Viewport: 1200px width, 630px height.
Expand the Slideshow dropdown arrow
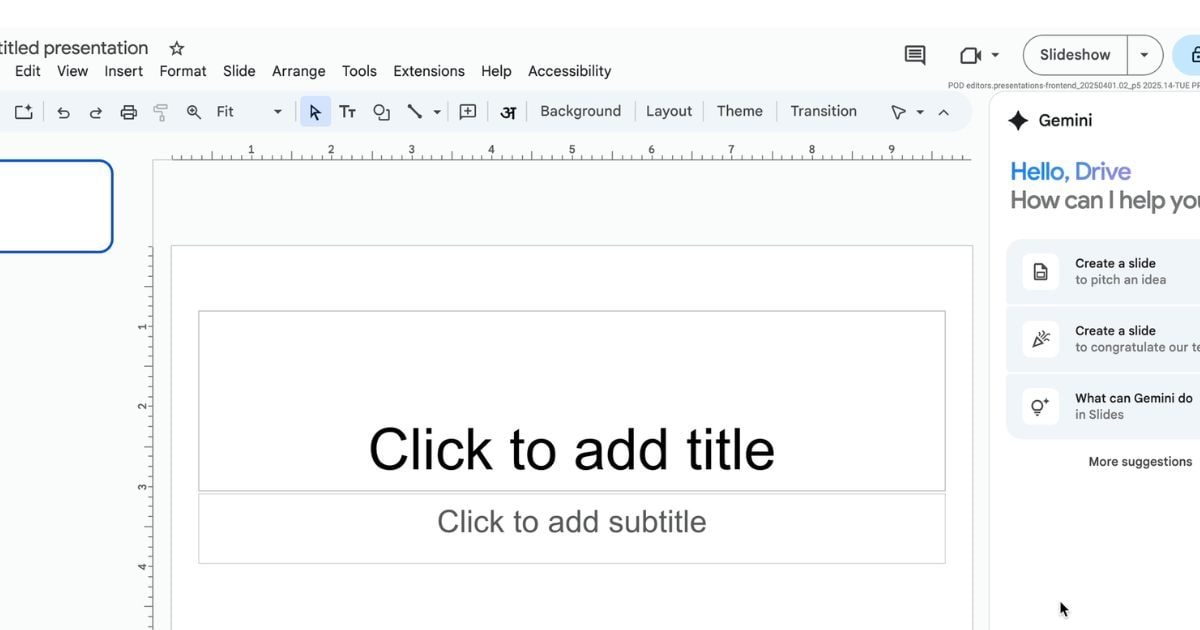pos(1144,55)
